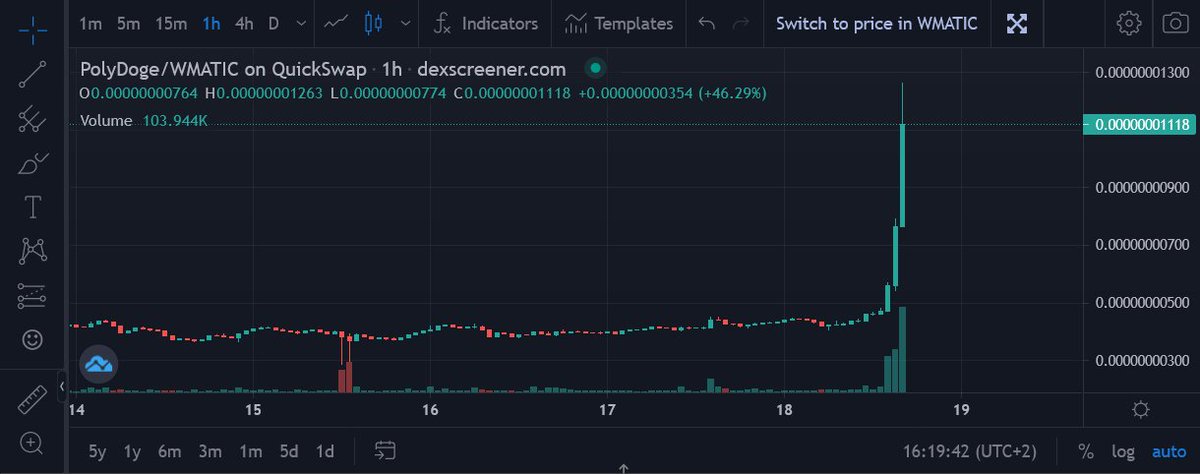Select the 4h timeframe
Viewport: 1200px width, 474px height.
[x=243, y=23]
